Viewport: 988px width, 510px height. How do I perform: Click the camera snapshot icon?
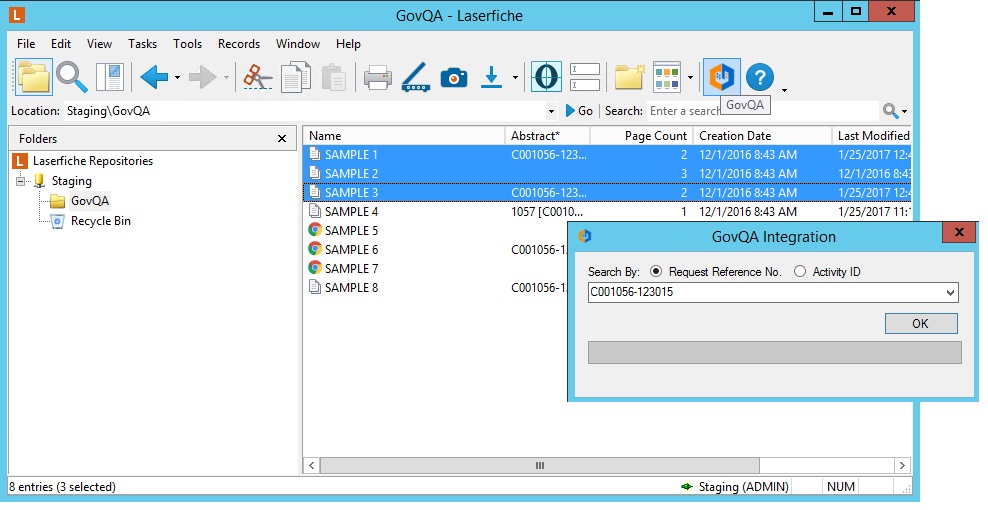(454, 78)
